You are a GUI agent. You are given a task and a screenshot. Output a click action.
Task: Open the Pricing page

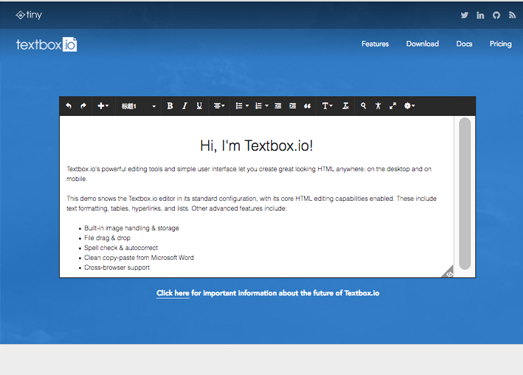point(501,44)
